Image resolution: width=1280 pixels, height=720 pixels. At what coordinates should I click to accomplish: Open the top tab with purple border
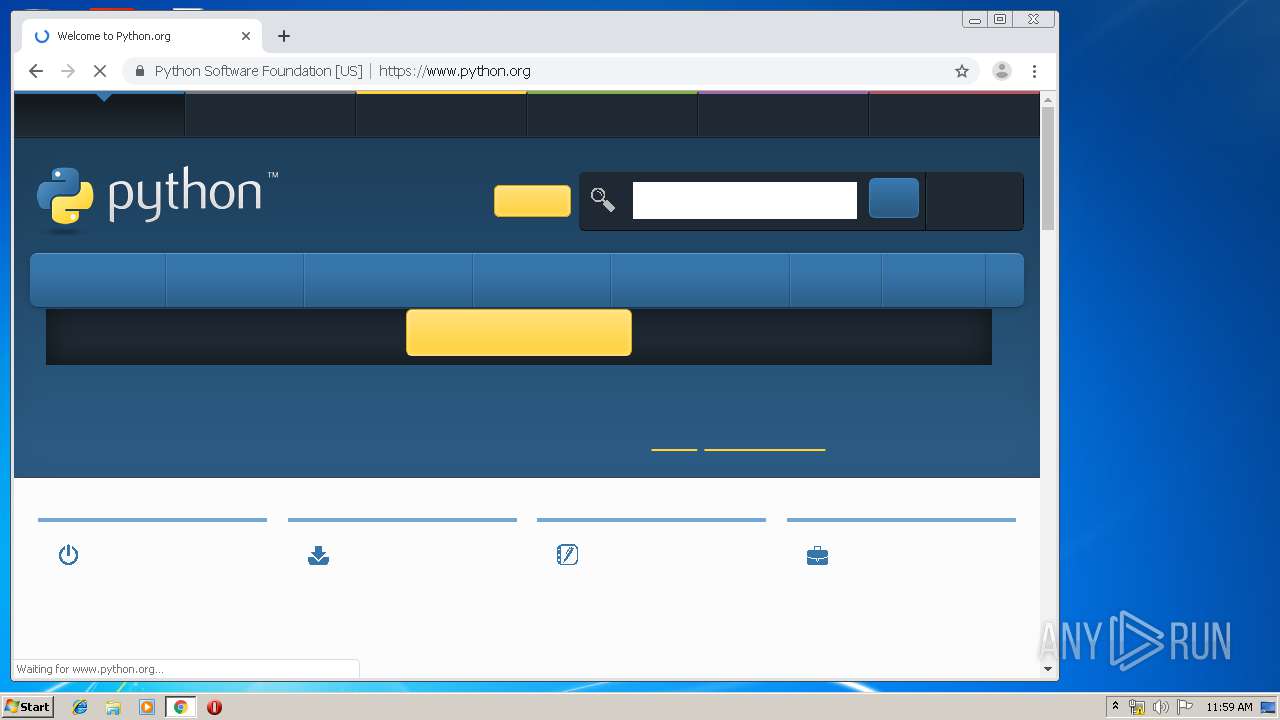(x=783, y=114)
